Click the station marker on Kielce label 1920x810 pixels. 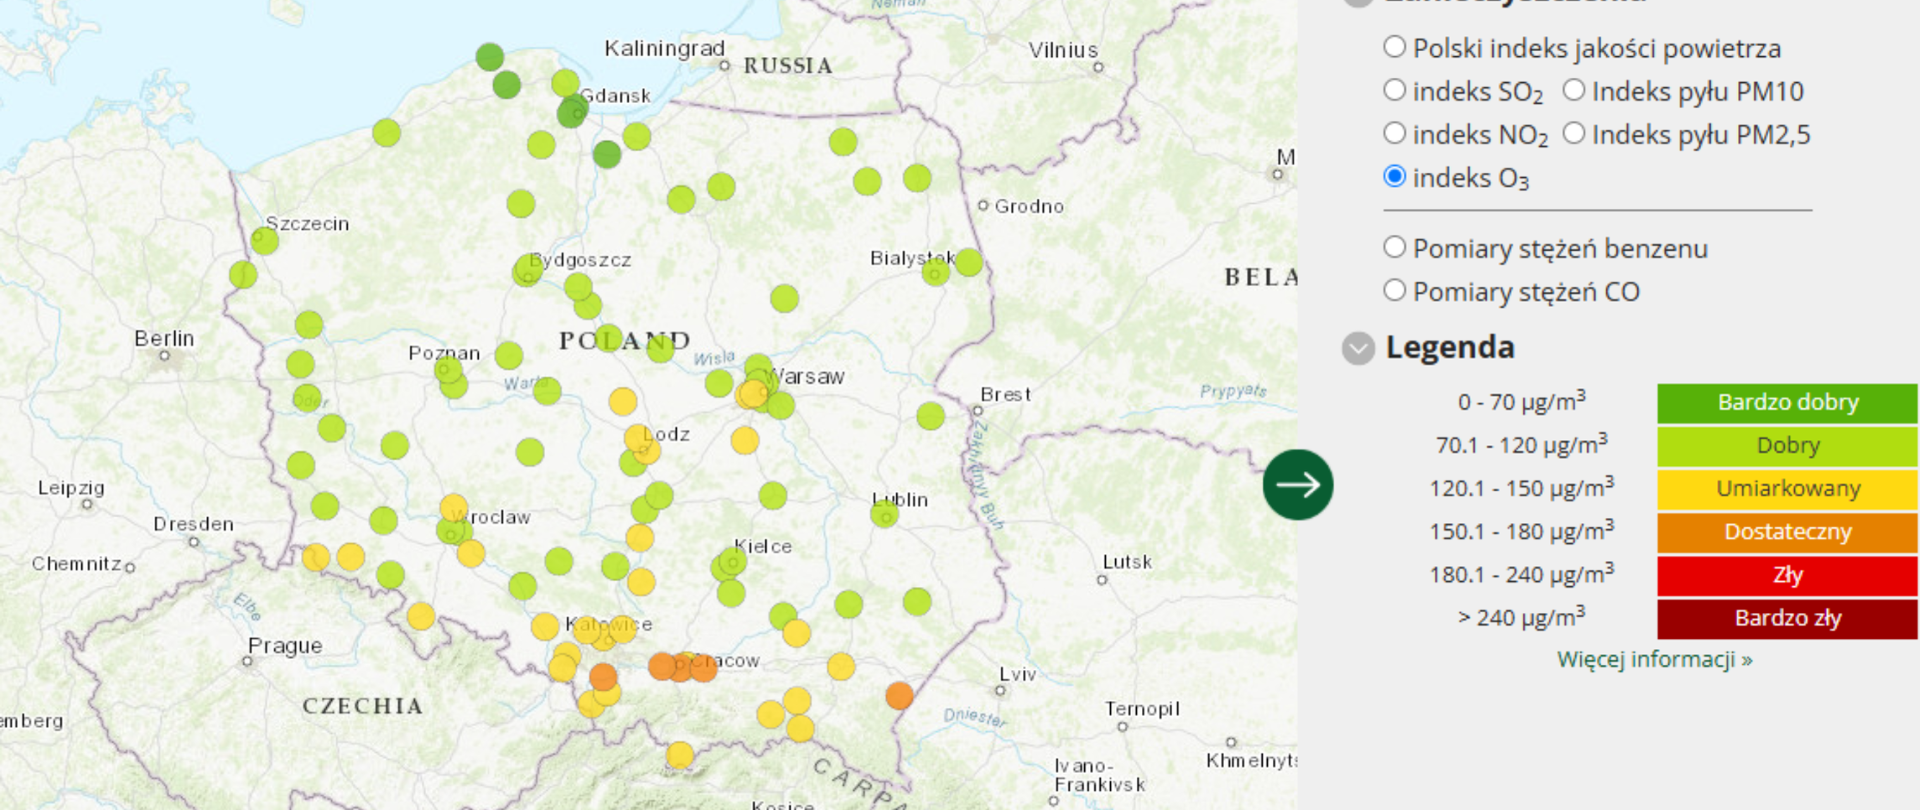pyautogui.click(x=732, y=562)
